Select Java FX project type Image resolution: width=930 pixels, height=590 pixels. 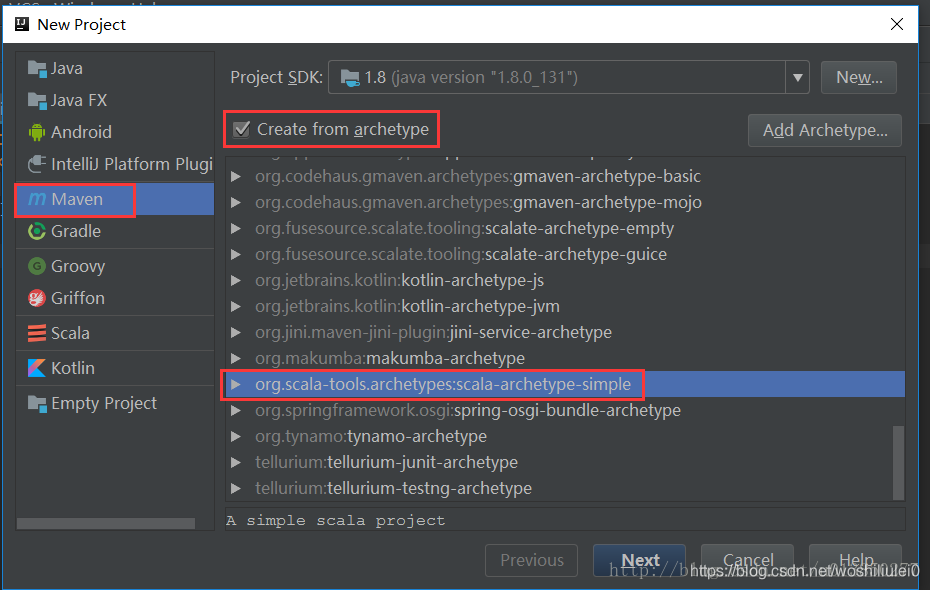coord(115,101)
